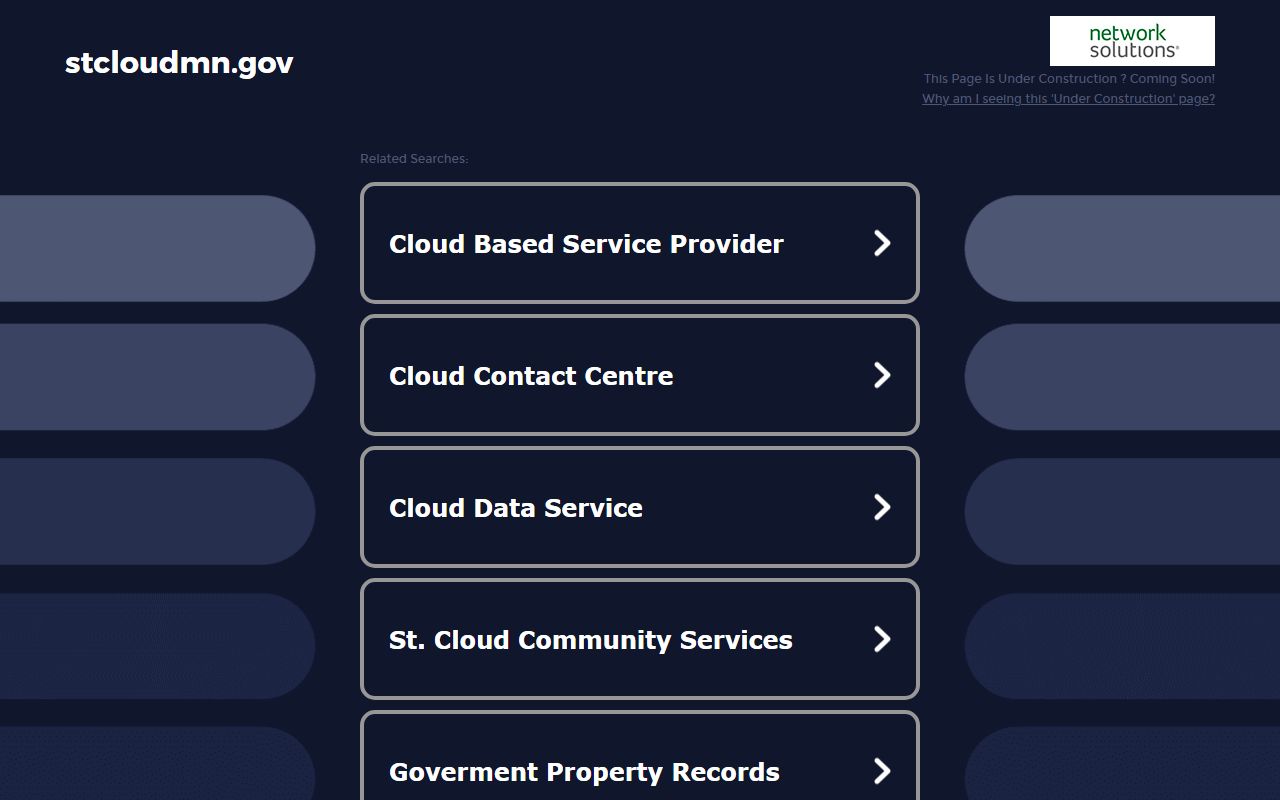Click the stcloudmn.gov site title
The image size is (1280, 800).
pos(179,63)
